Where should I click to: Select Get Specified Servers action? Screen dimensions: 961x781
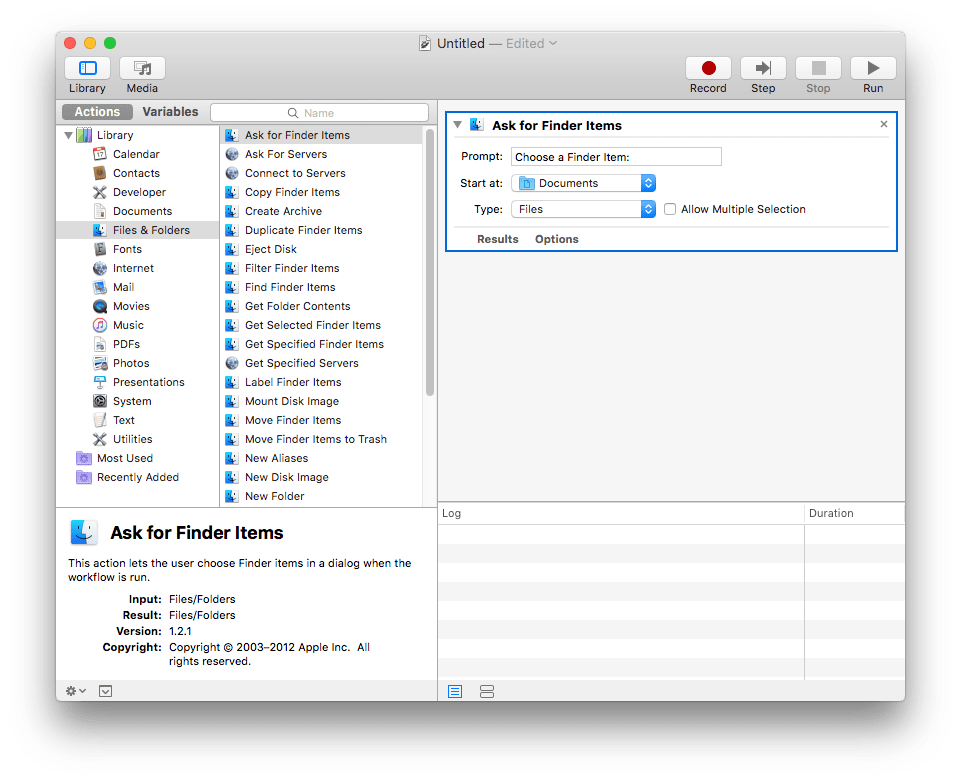tap(321, 363)
